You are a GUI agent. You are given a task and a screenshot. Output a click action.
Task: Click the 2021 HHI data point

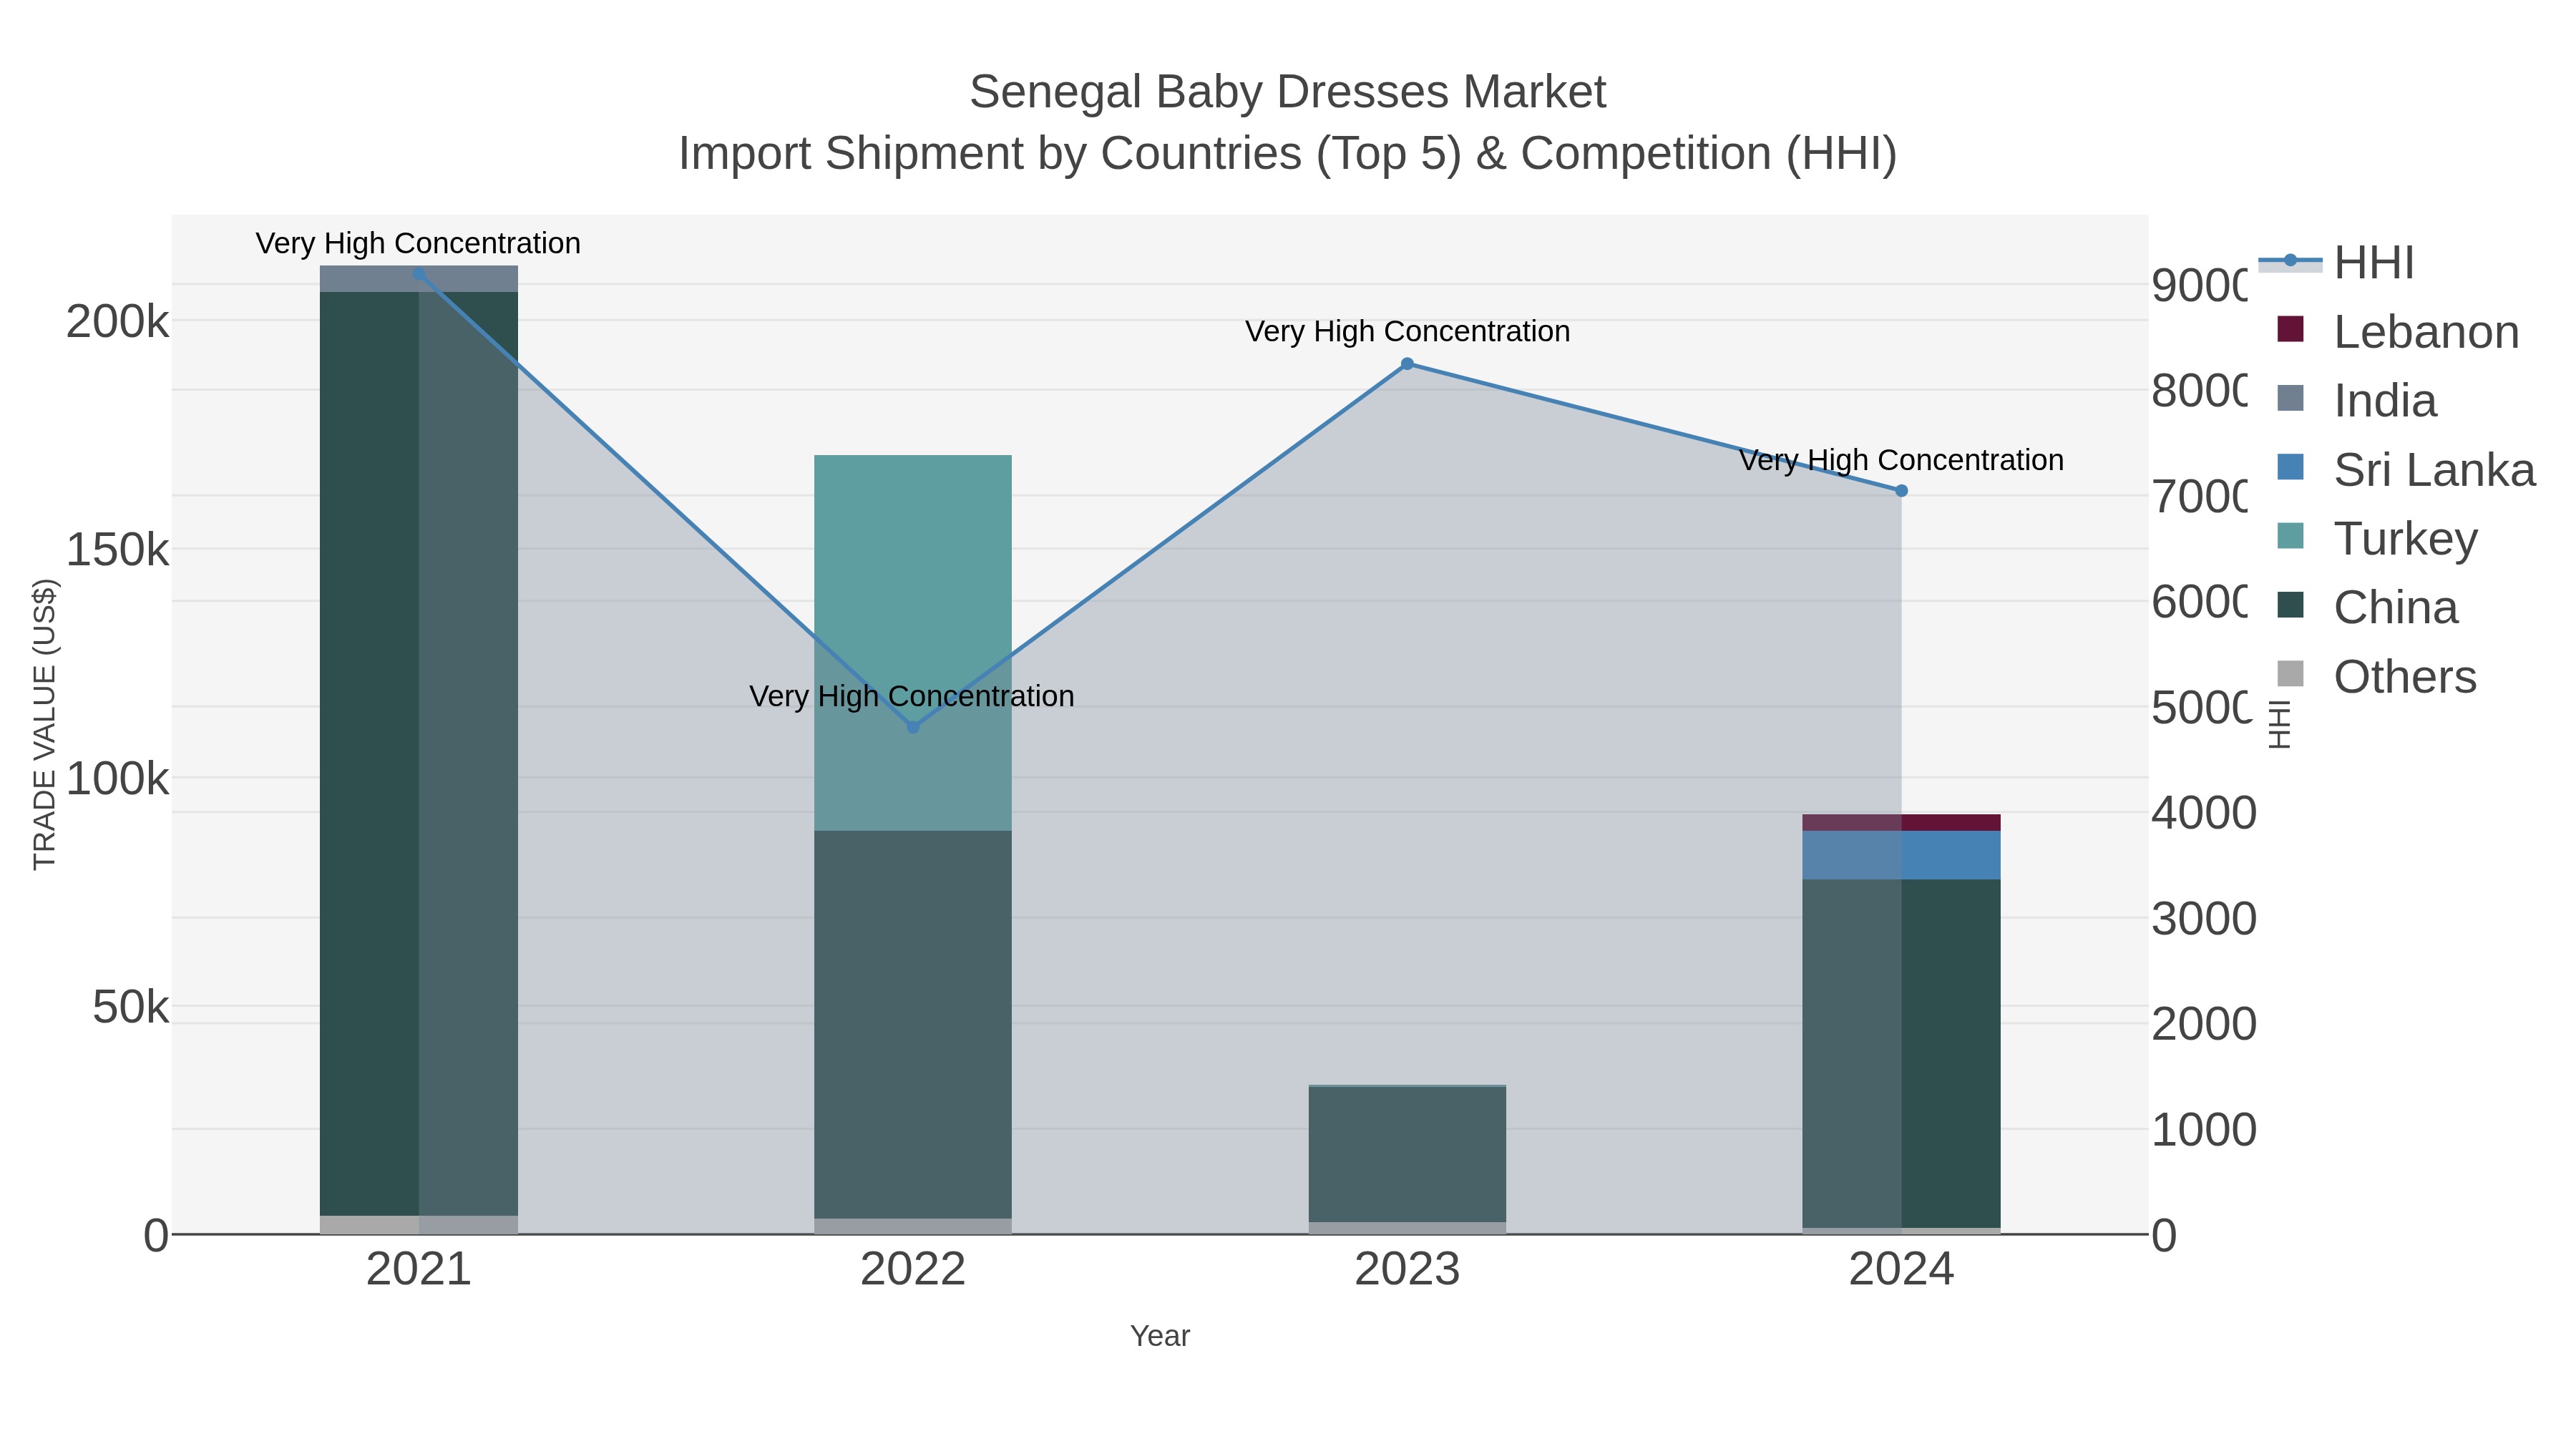pos(419,275)
